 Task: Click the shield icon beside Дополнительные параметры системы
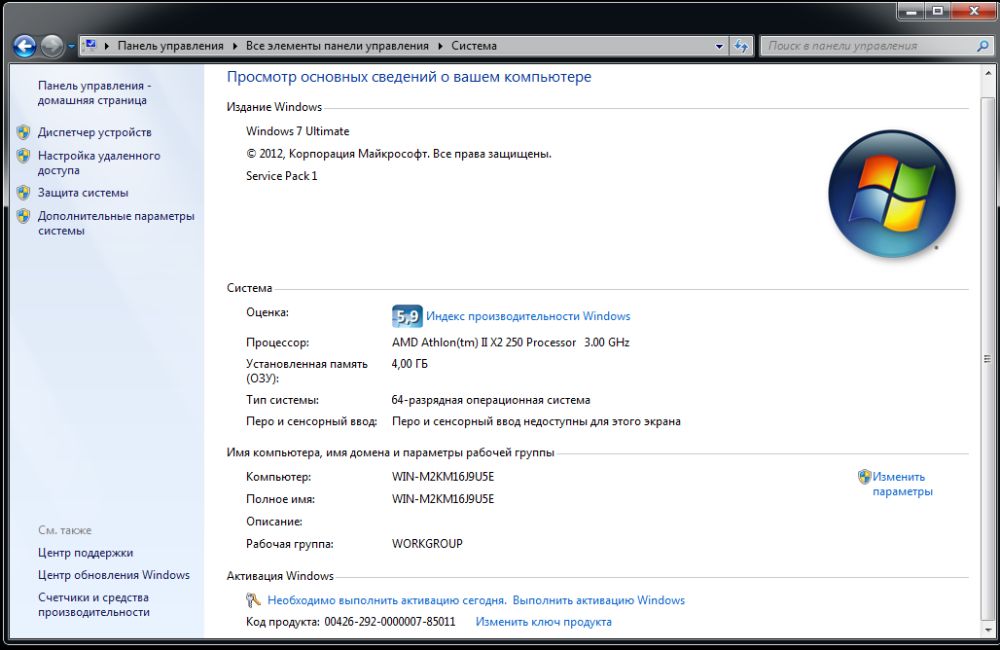click(x=24, y=216)
